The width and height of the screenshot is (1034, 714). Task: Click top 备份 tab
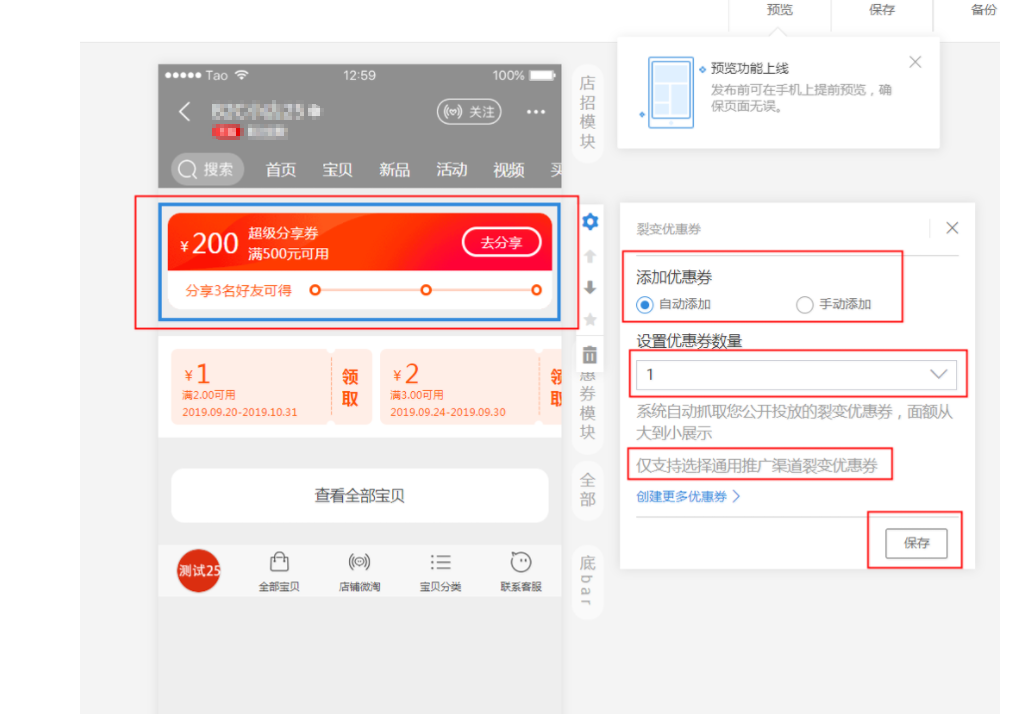(983, 10)
